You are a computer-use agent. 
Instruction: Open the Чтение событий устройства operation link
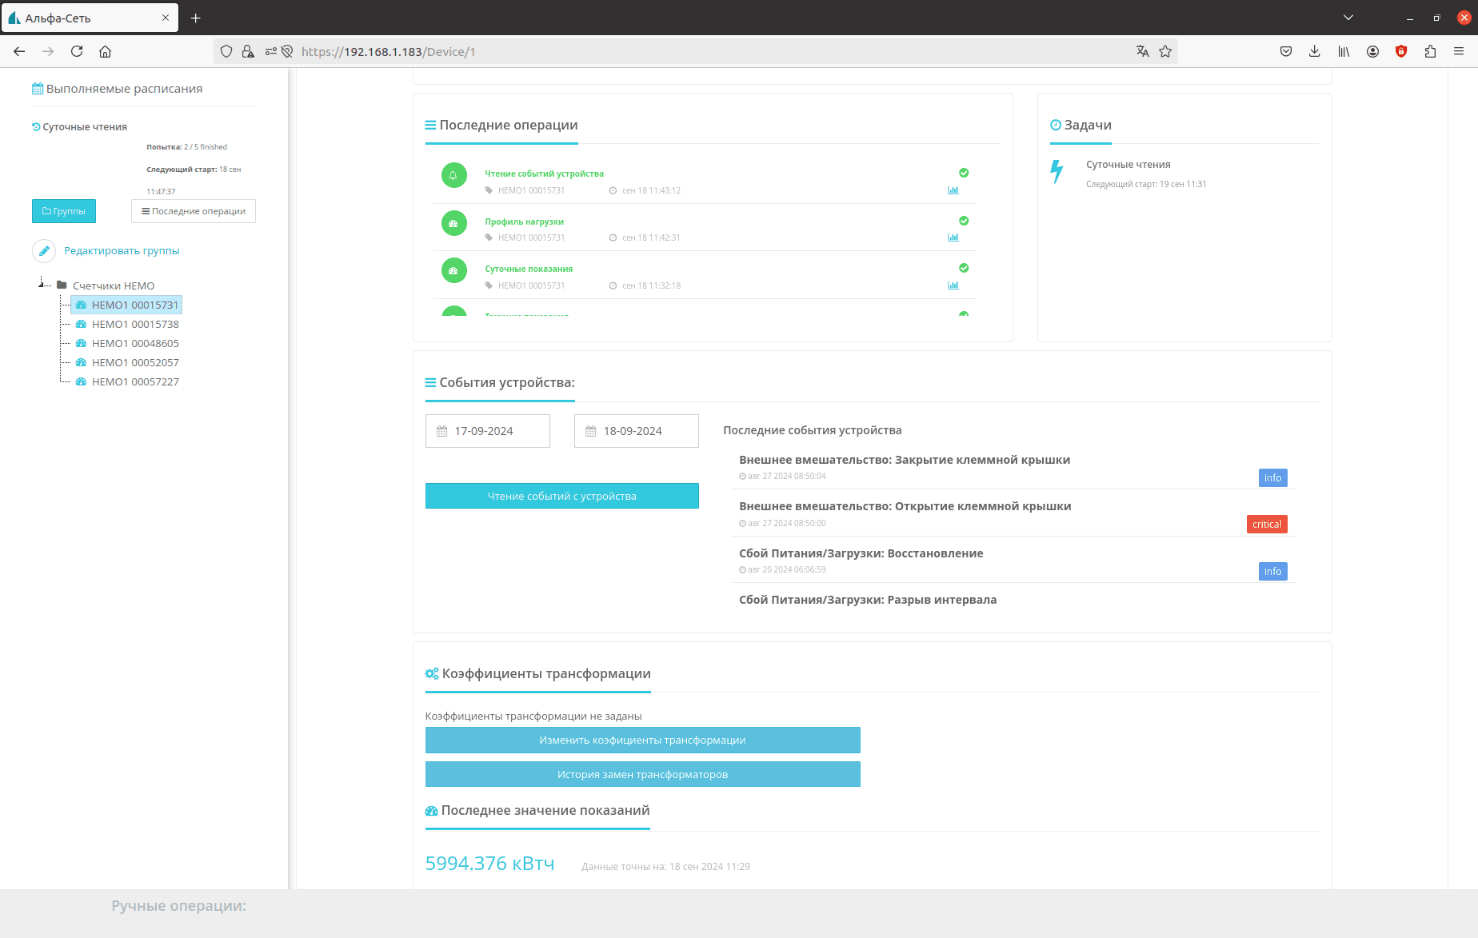click(x=544, y=174)
